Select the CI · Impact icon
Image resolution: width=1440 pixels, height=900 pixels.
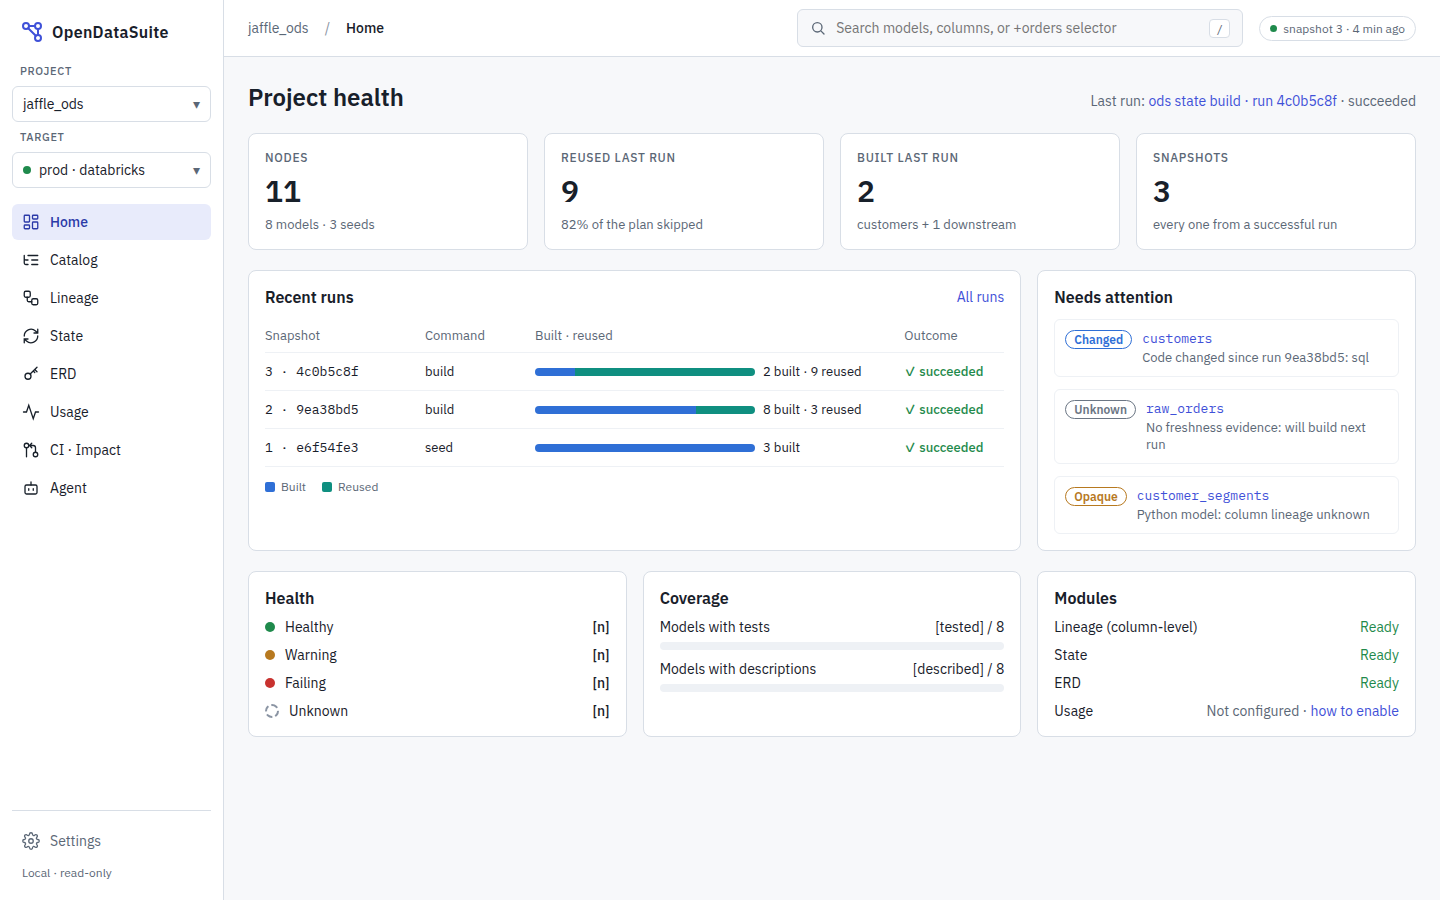[x=31, y=450]
